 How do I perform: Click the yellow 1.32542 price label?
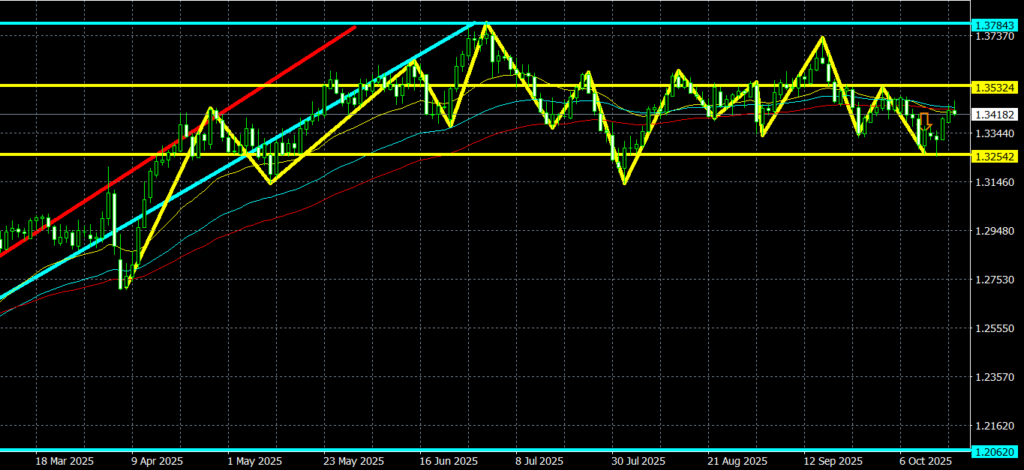(x=995, y=155)
